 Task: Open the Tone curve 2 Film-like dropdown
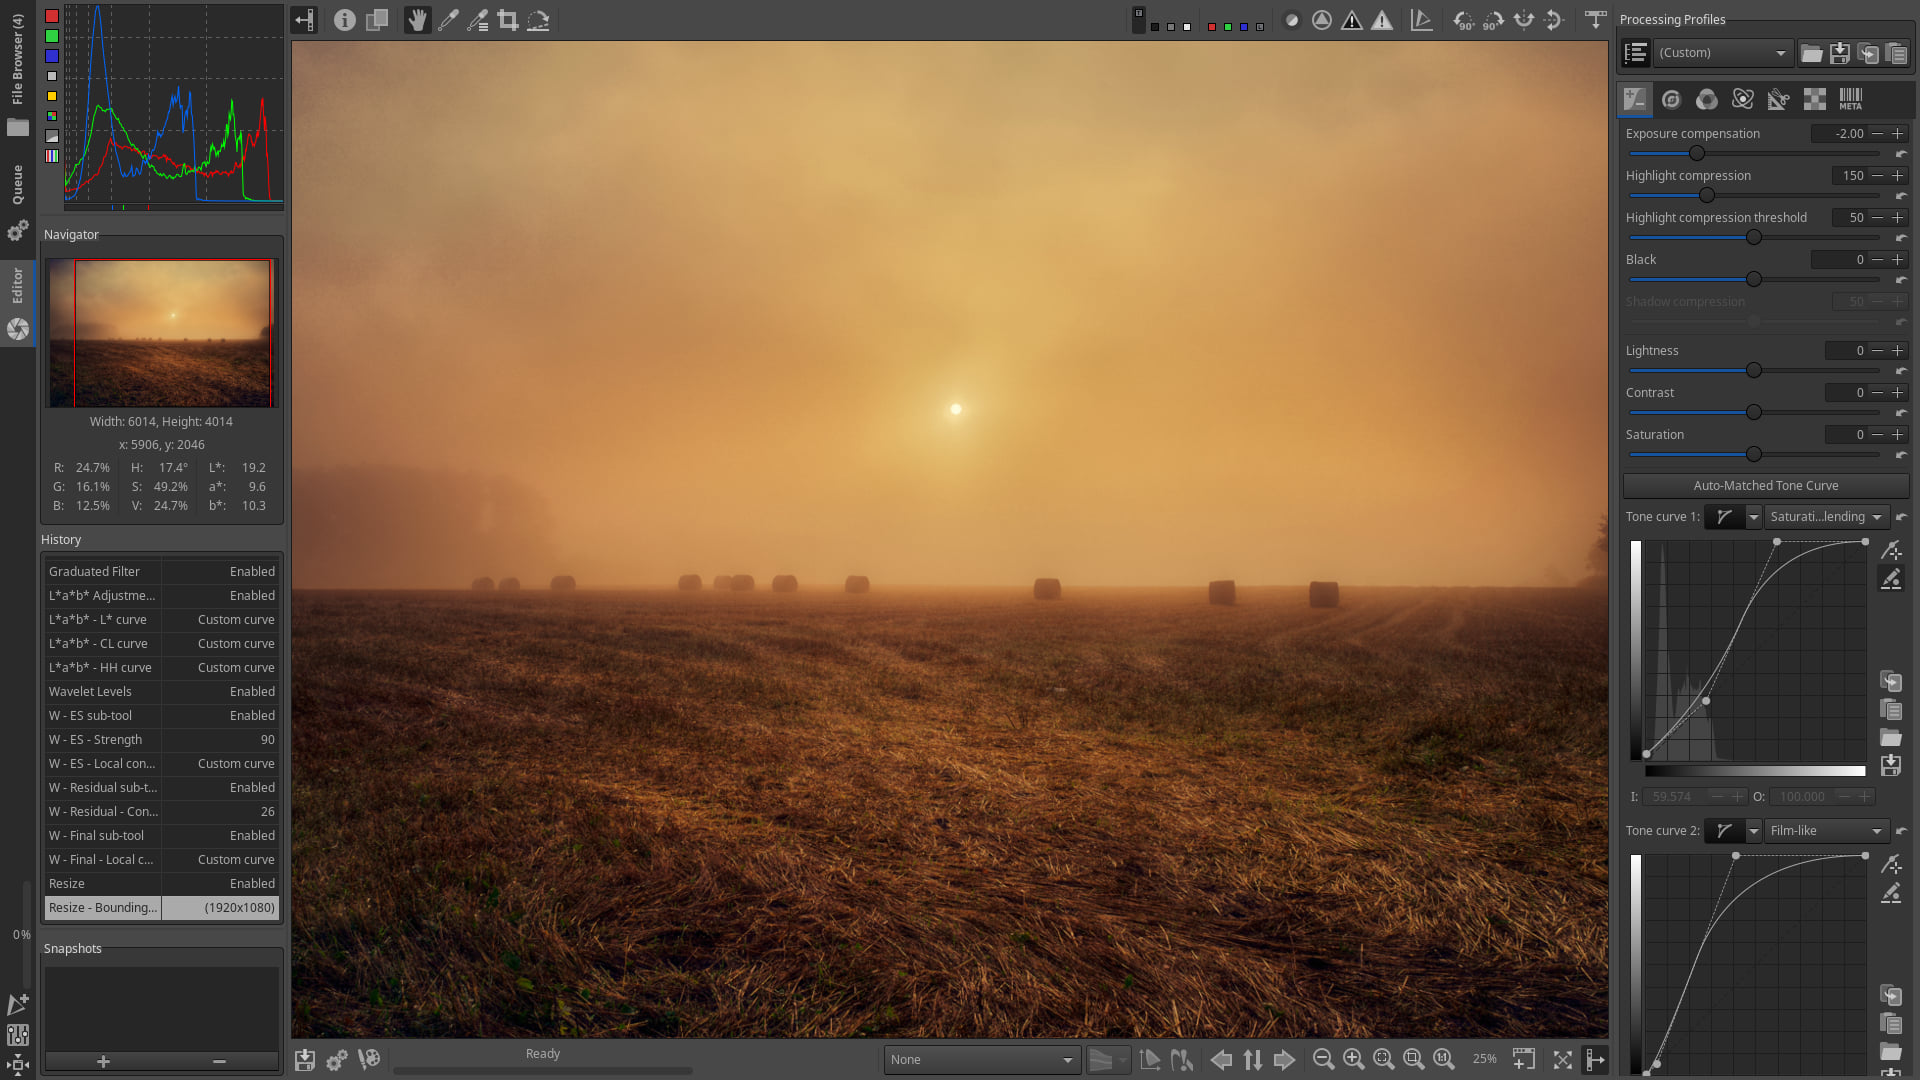pos(1825,829)
